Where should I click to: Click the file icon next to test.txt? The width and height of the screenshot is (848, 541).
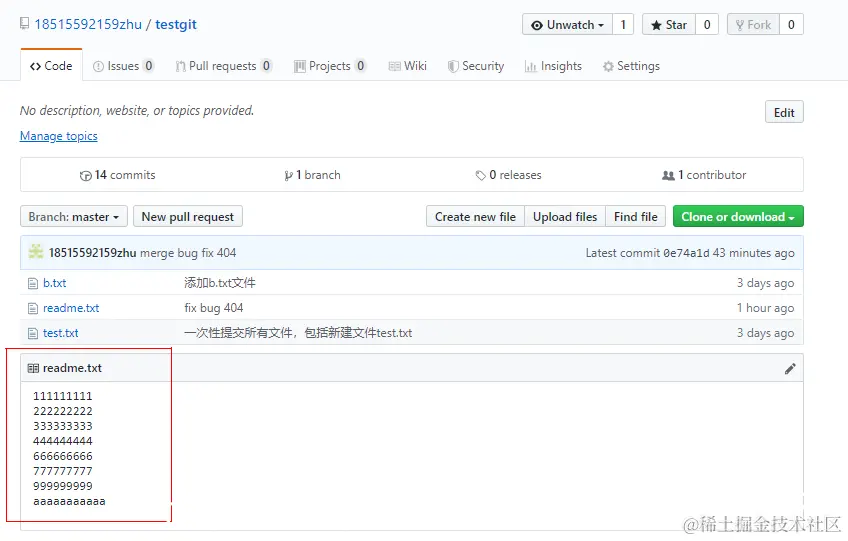pyautogui.click(x=33, y=333)
